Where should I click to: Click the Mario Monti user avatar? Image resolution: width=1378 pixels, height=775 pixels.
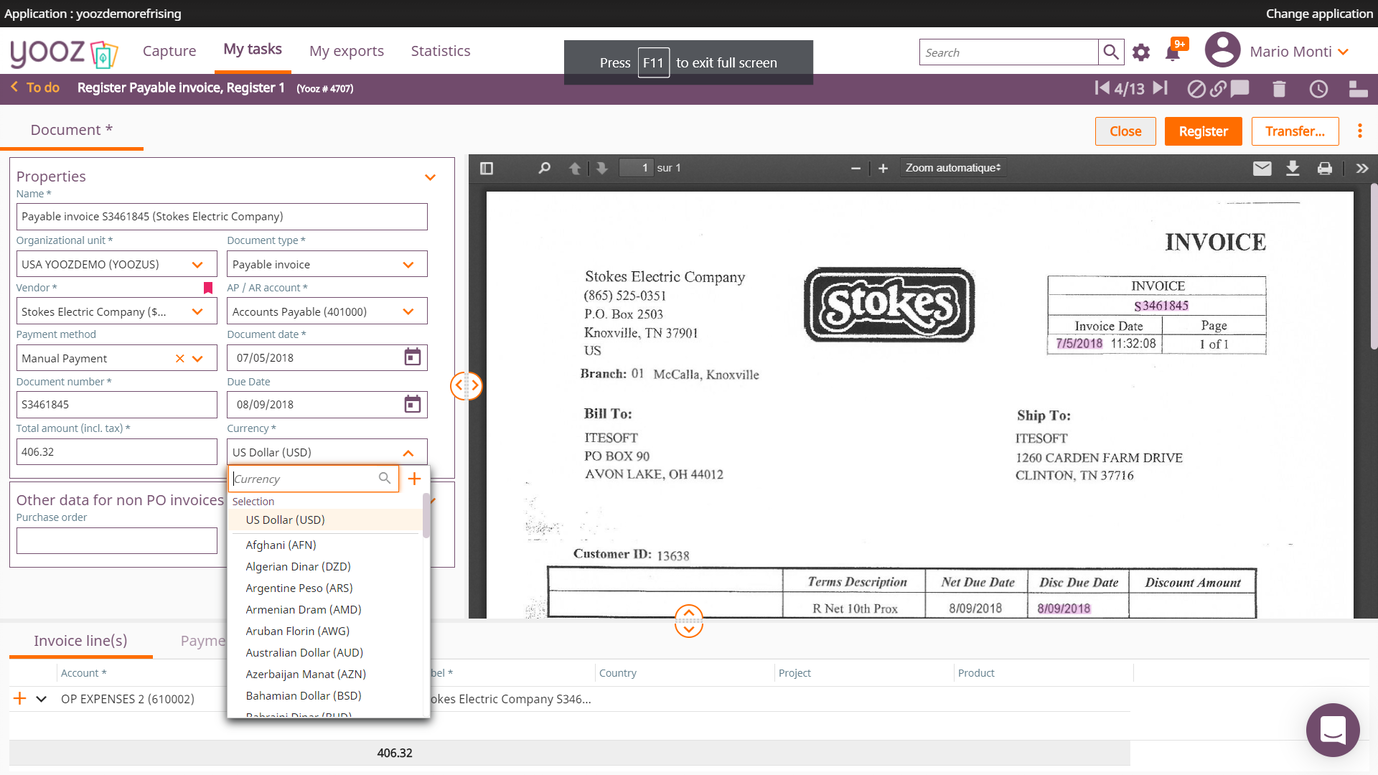click(1222, 50)
